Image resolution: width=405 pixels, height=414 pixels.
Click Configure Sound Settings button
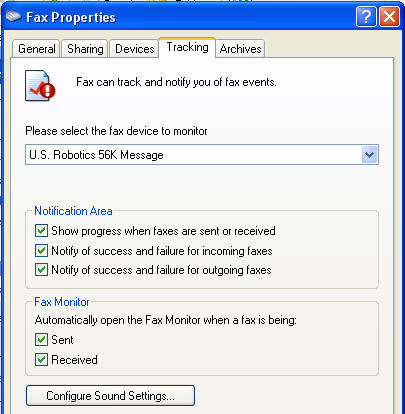pyautogui.click(x=110, y=396)
